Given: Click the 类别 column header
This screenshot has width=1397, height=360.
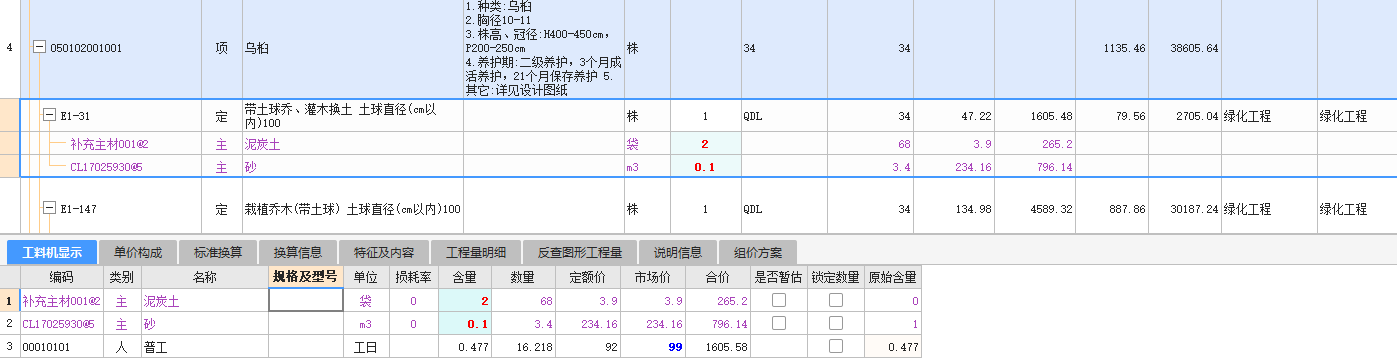Looking at the screenshot, I should pyautogui.click(x=123, y=276).
